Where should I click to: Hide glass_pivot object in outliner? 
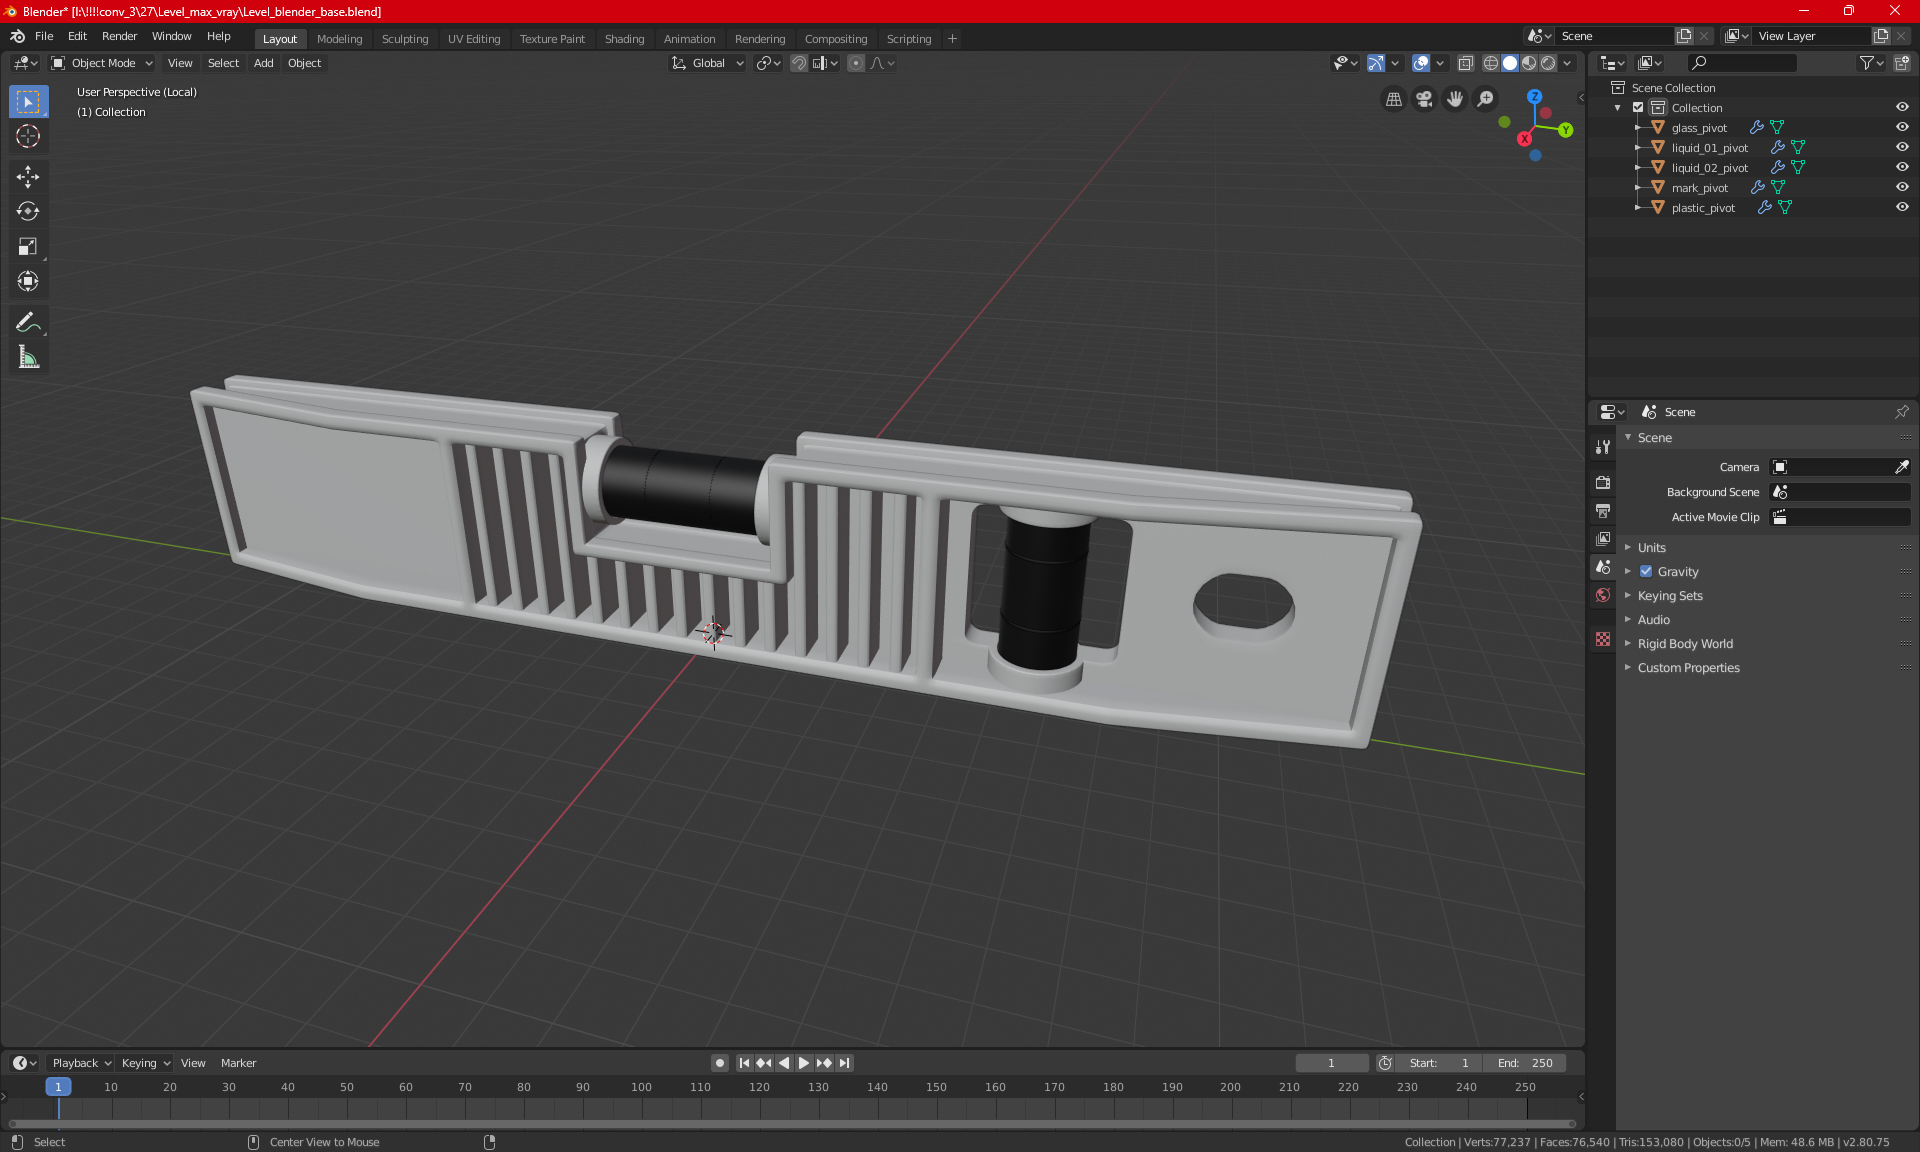point(1902,127)
